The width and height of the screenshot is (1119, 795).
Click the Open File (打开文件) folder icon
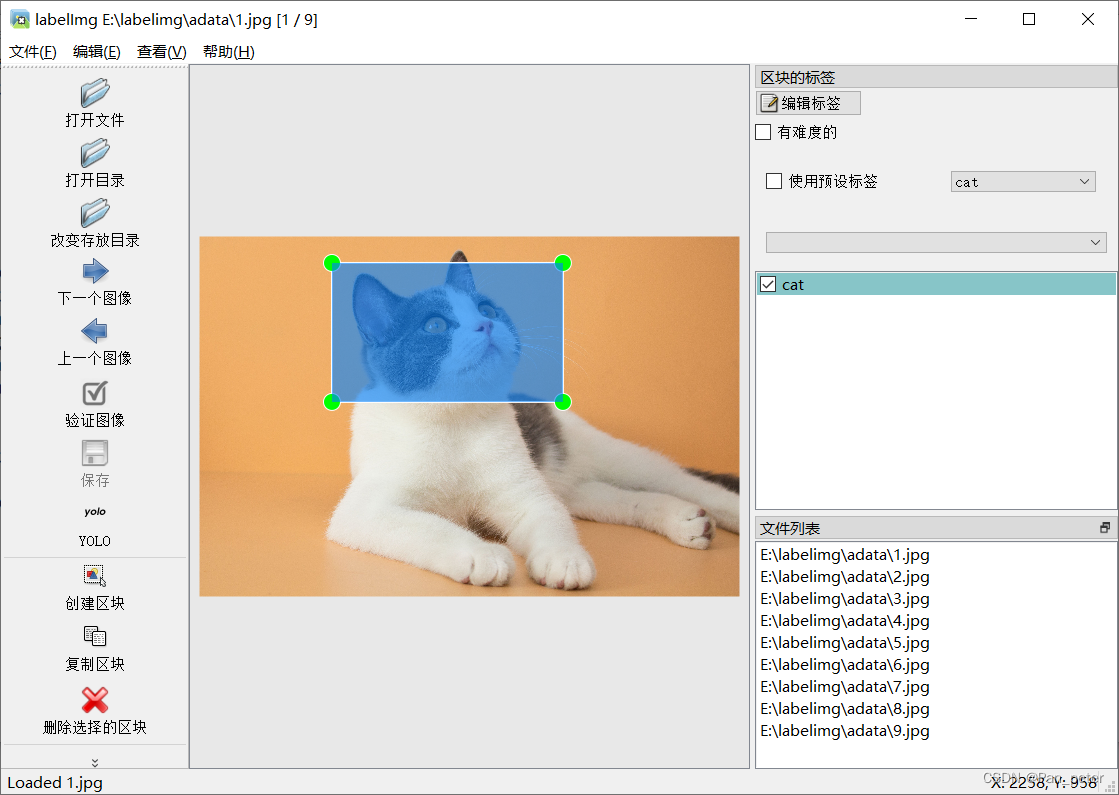[x=95, y=93]
